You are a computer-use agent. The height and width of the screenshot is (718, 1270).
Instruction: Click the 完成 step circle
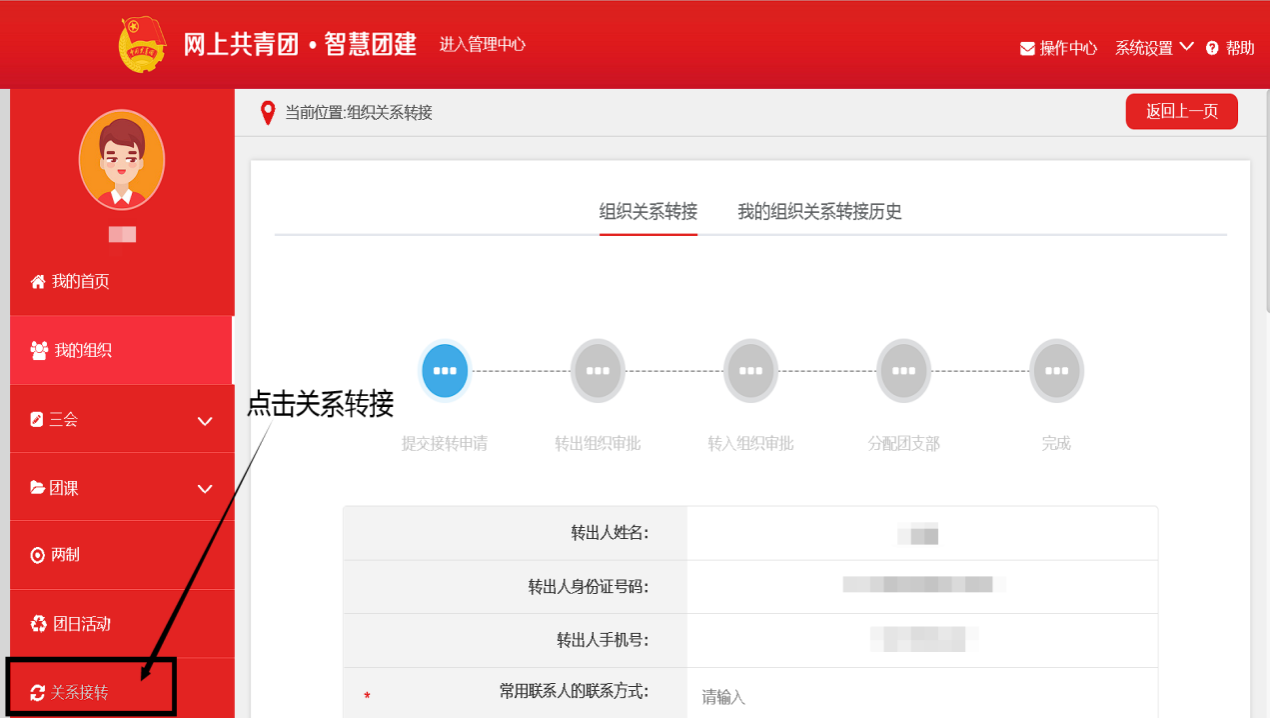click(x=1057, y=371)
